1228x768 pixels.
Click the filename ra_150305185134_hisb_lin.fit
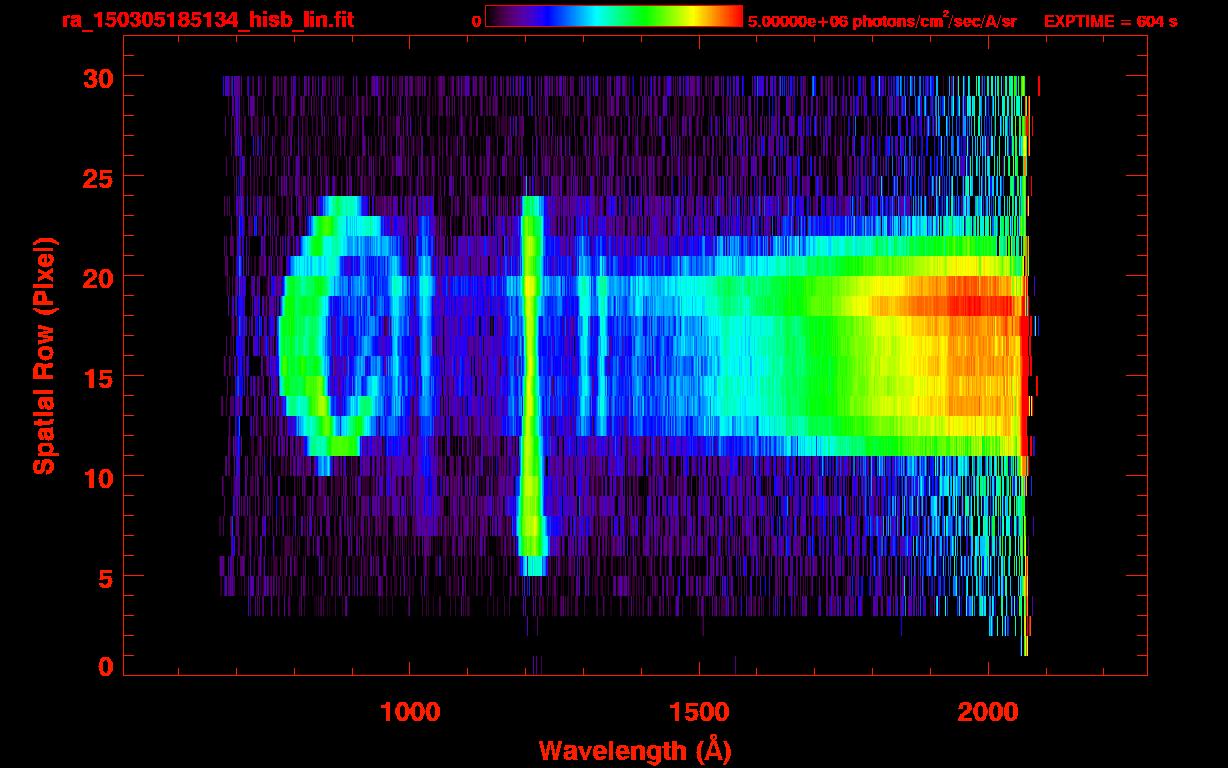click(207, 20)
